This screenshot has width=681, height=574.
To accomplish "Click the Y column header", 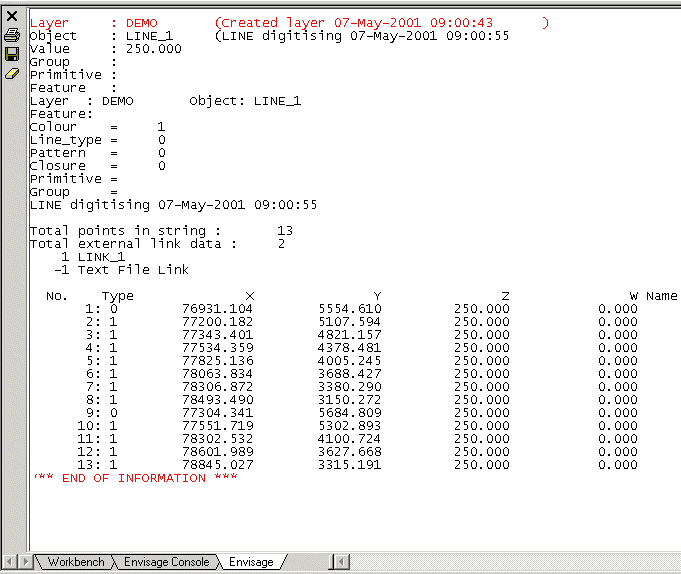I will pos(377,296).
